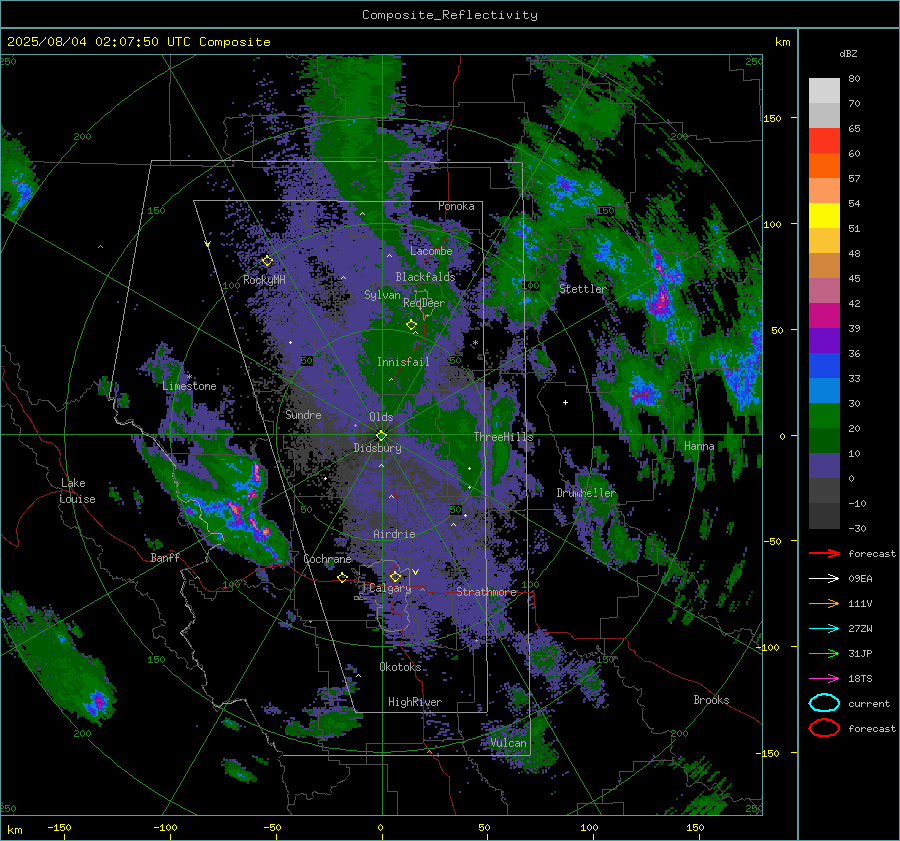Click the Okotoks label
The image size is (900, 841).
400,667
